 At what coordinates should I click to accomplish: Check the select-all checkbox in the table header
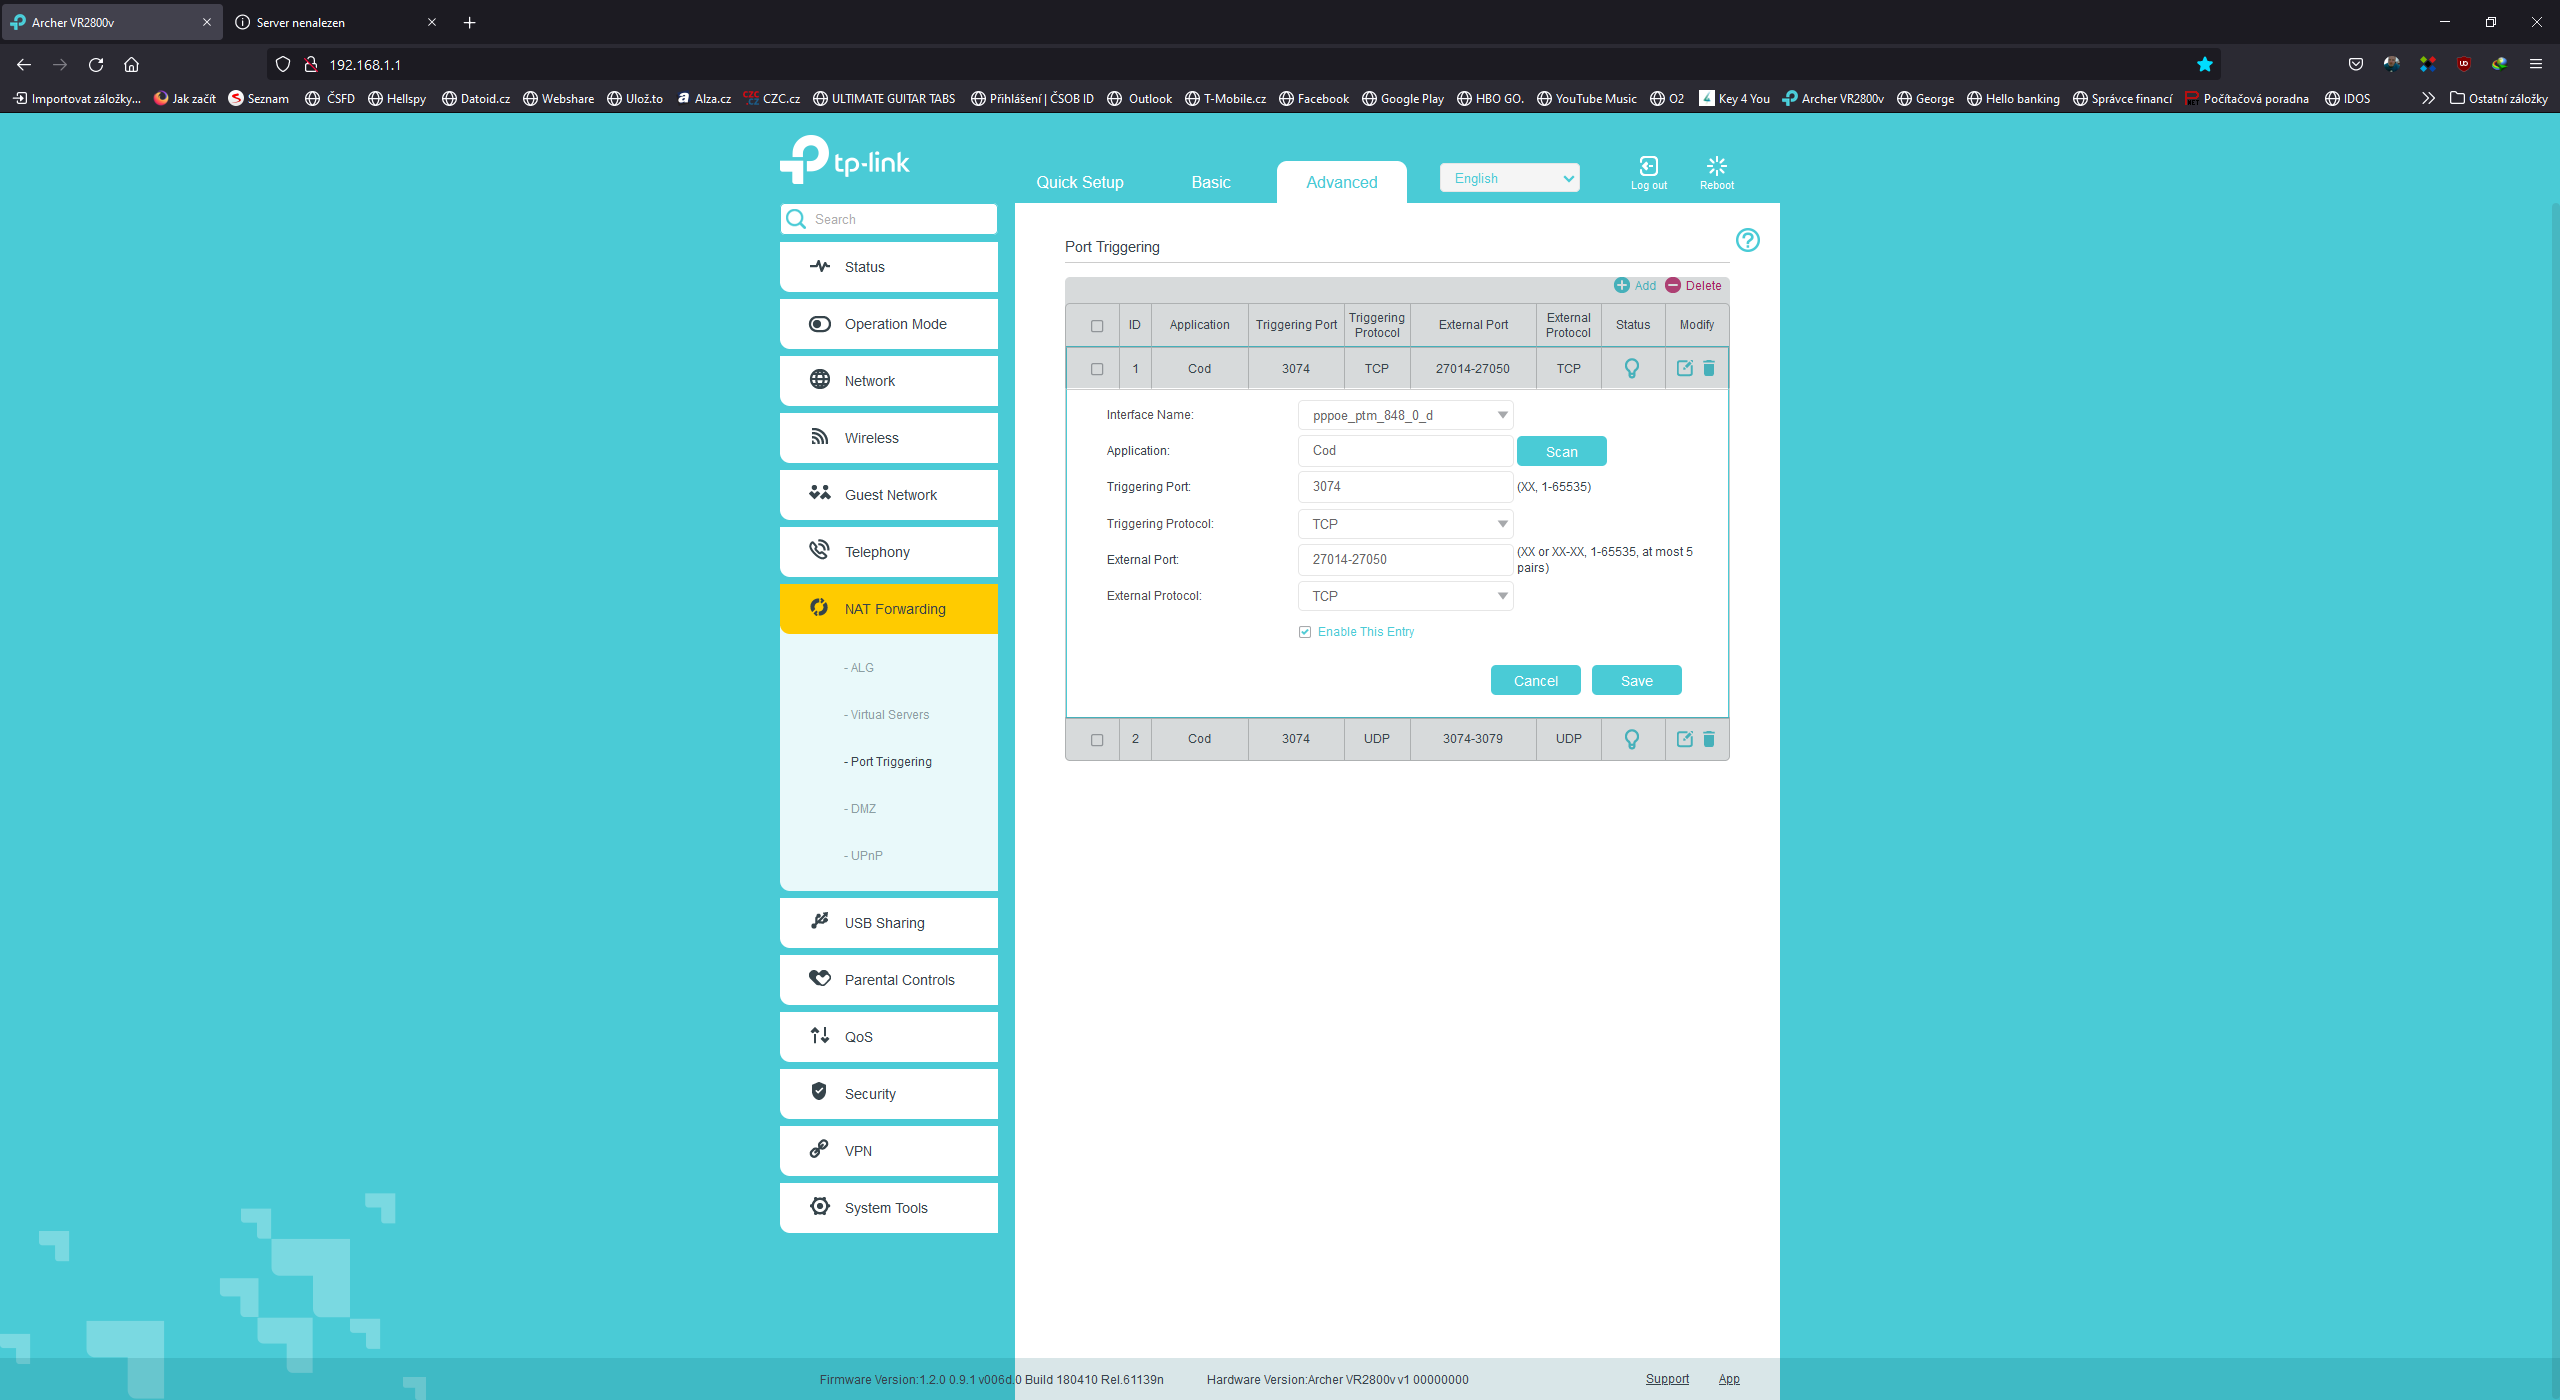[x=1097, y=326]
